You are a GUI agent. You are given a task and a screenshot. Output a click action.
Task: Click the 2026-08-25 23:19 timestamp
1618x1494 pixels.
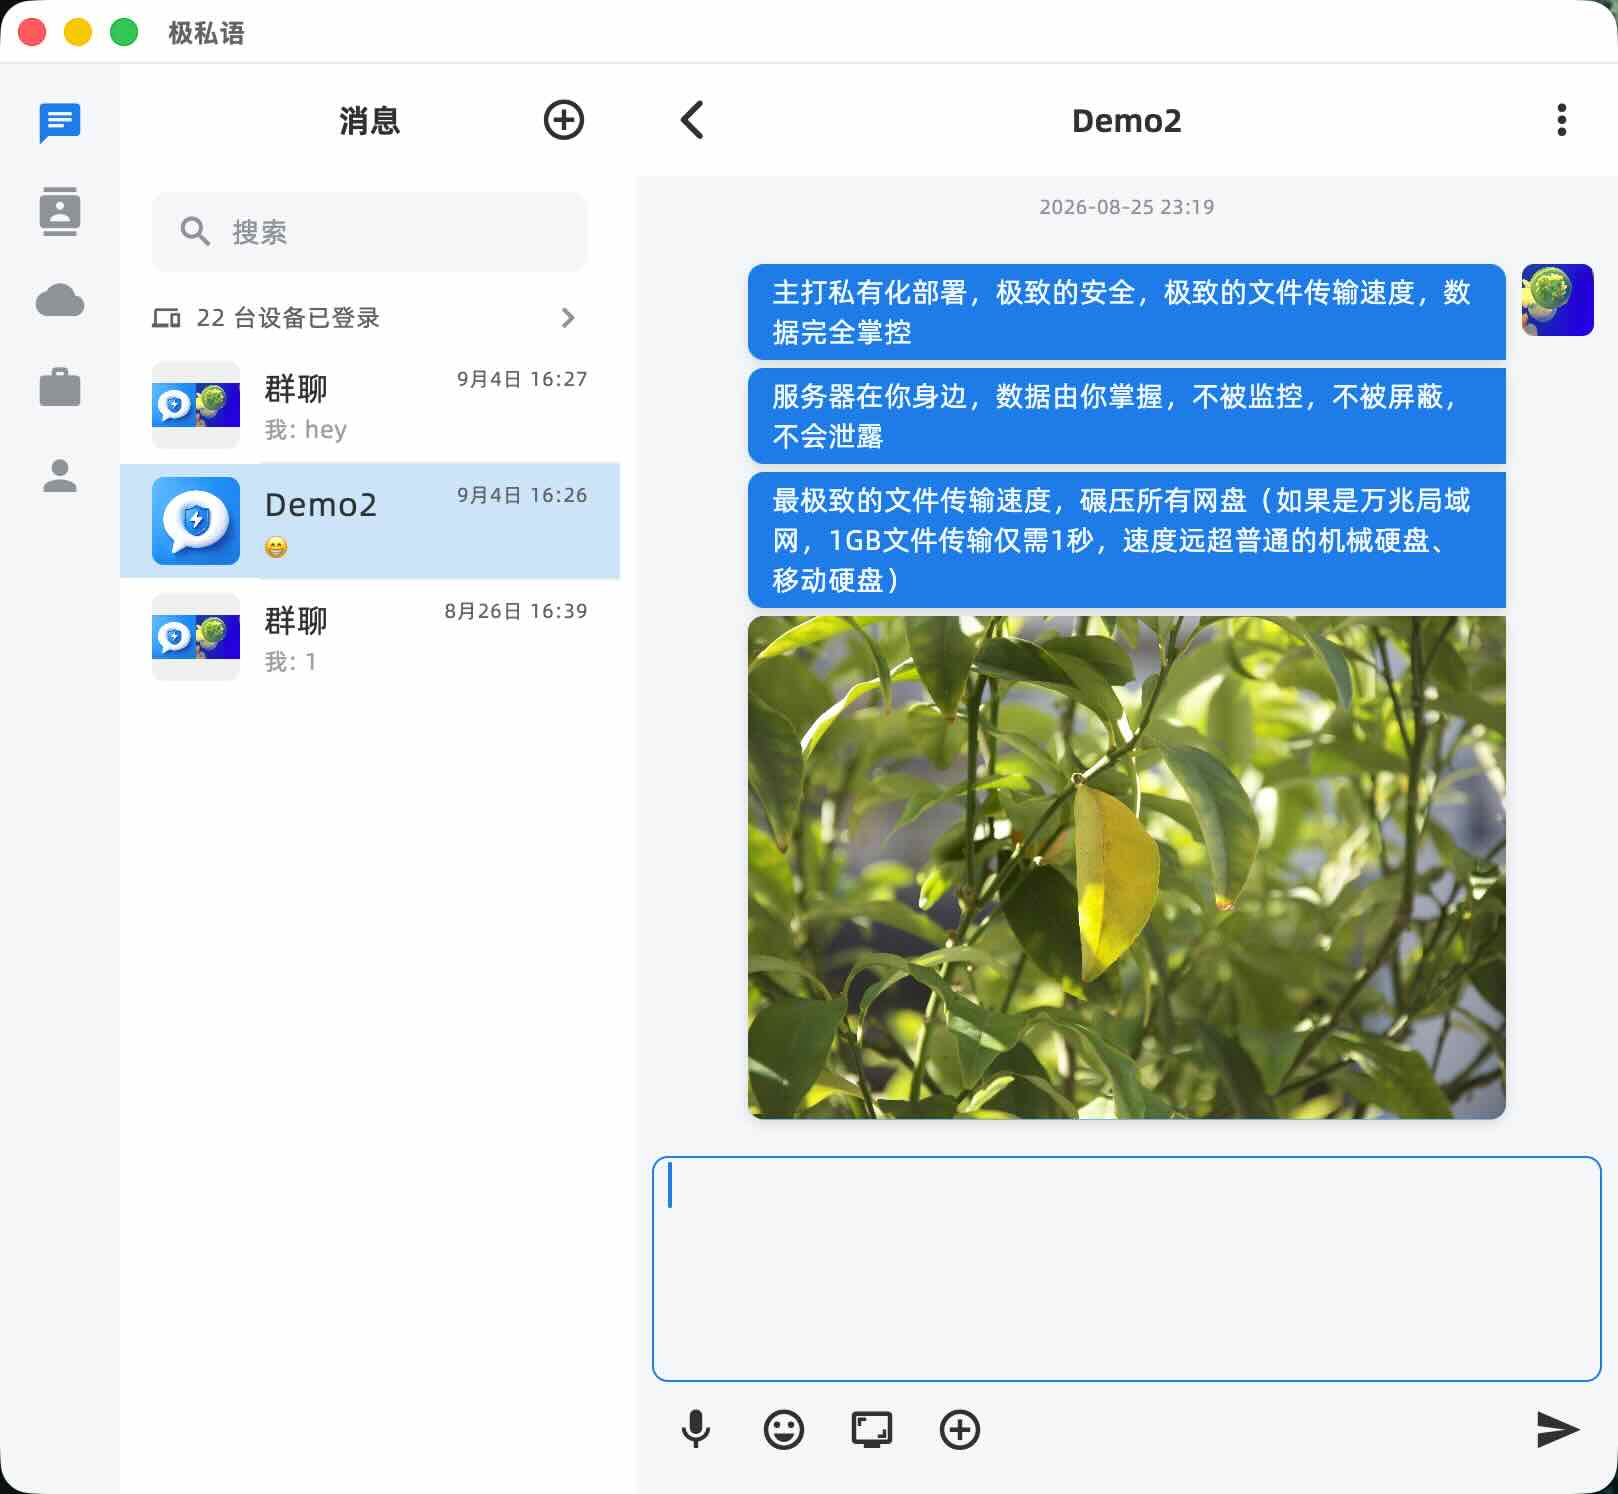point(1126,207)
